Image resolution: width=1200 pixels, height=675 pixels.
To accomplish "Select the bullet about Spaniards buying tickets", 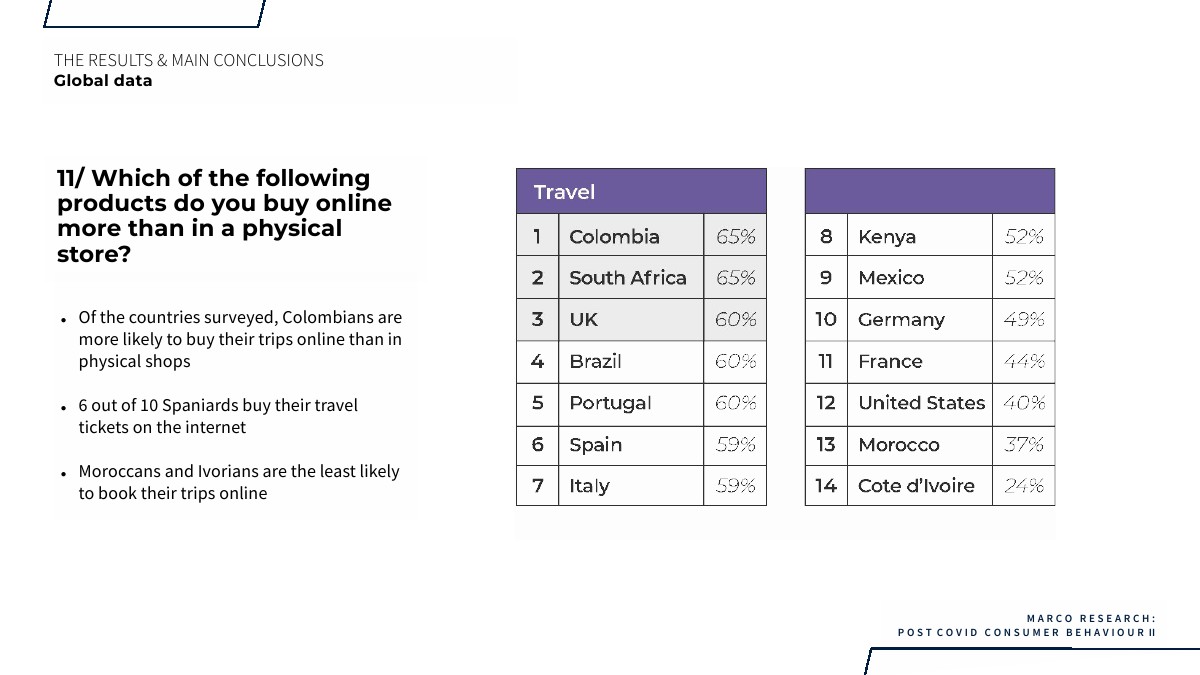I will click(x=218, y=416).
